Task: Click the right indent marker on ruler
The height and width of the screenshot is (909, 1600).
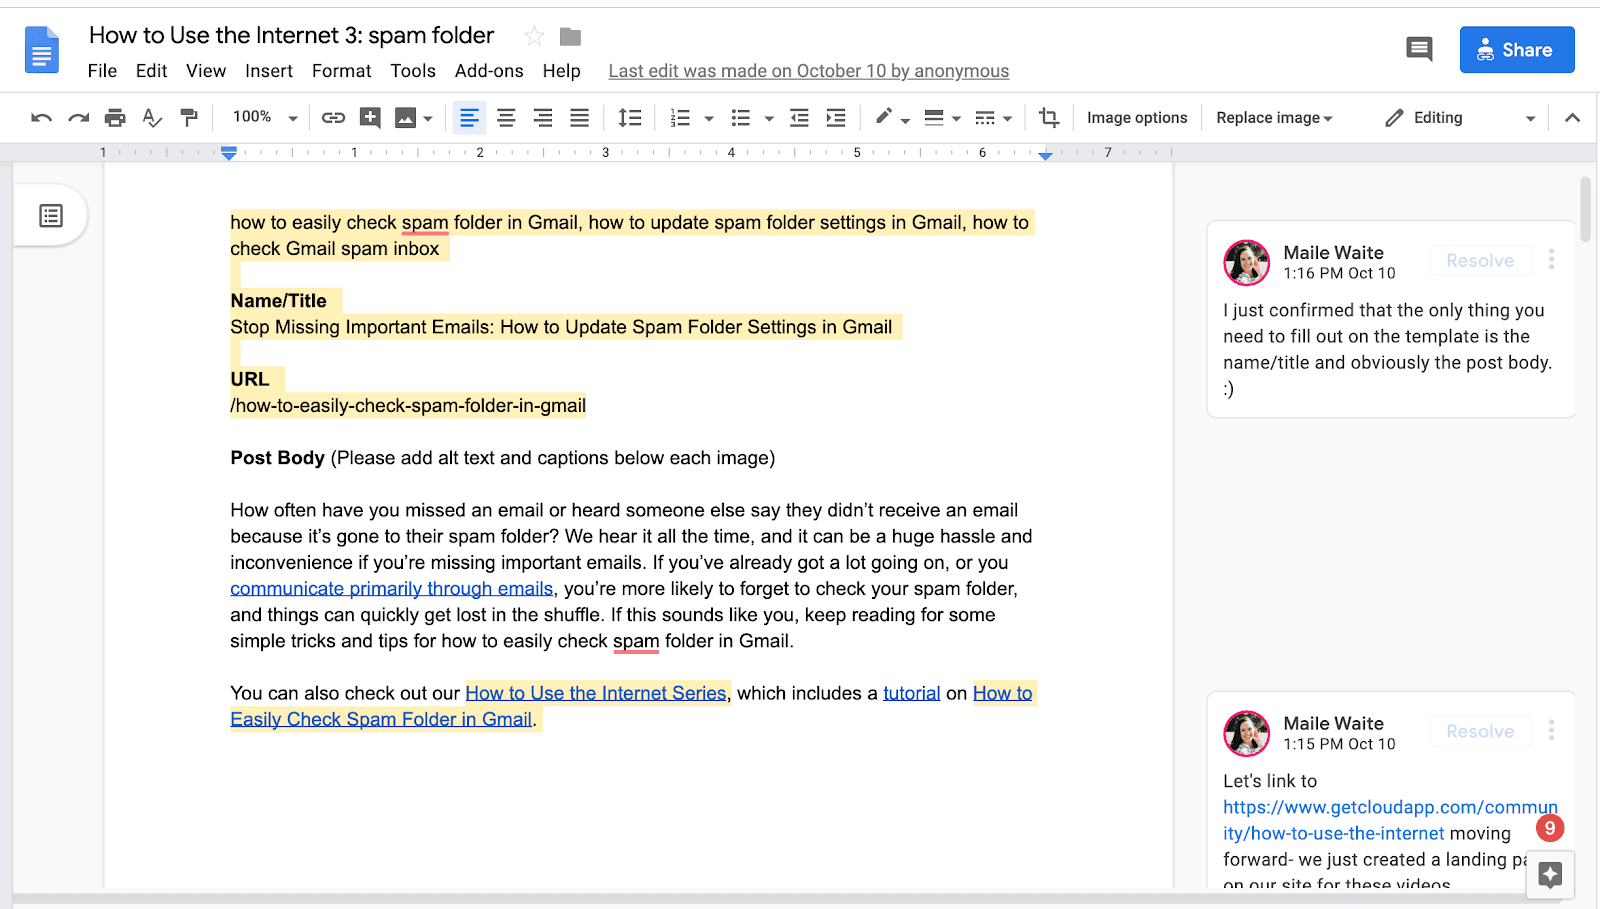Action: coord(1045,154)
